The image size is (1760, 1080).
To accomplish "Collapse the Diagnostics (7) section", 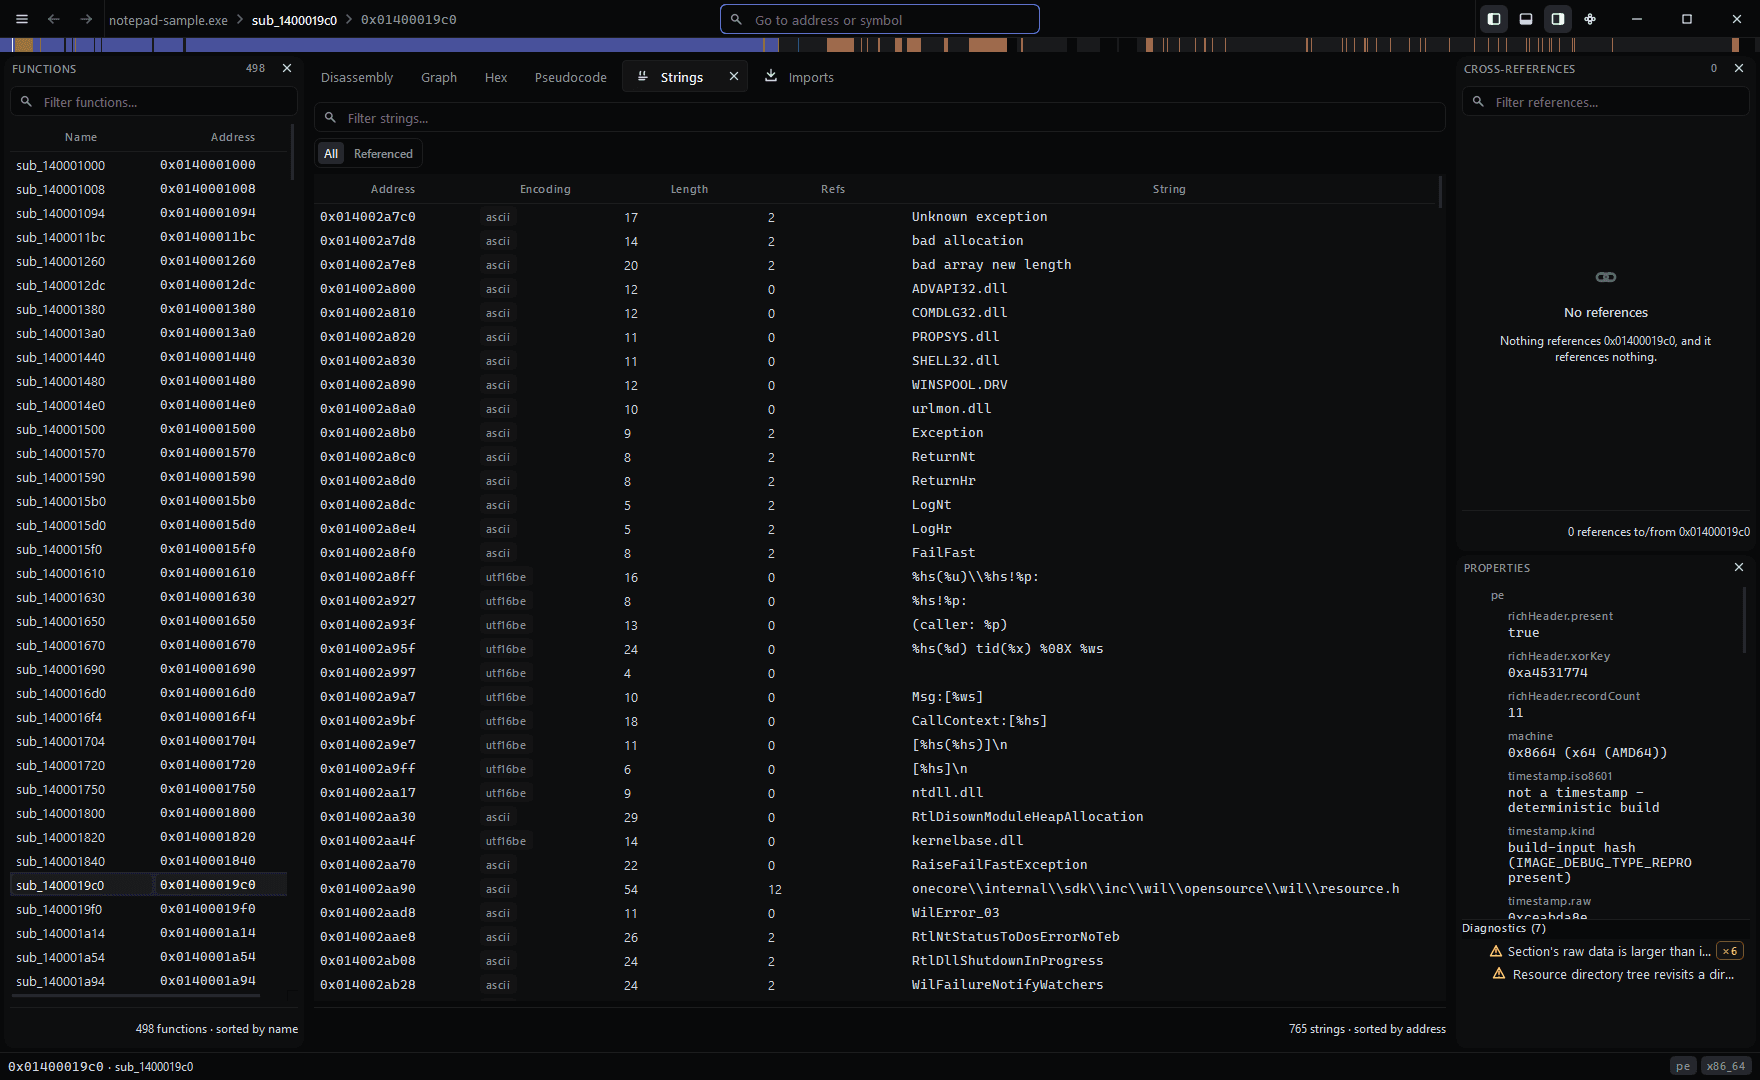I will click(x=1503, y=928).
